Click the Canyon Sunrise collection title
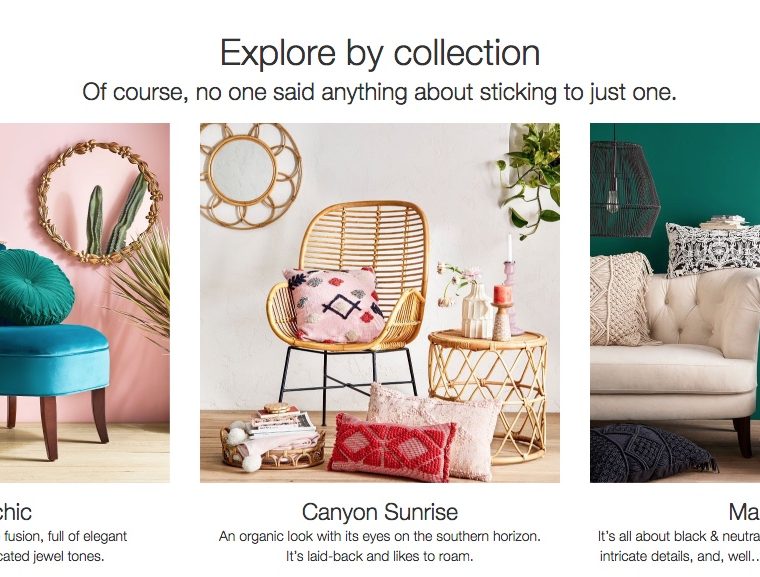Viewport: 760px width, 577px height. tap(380, 512)
